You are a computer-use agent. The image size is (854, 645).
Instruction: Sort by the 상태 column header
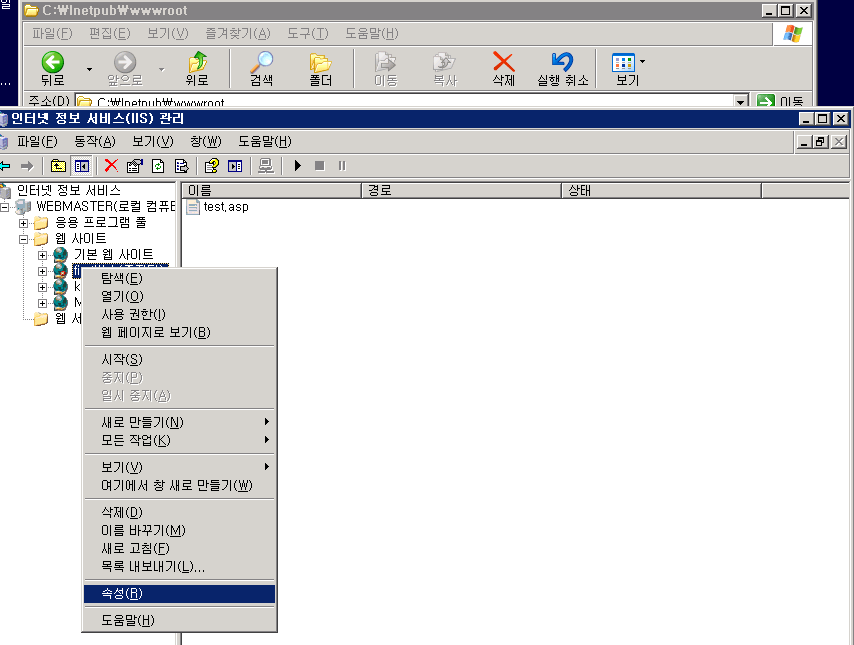coord(661,191)
